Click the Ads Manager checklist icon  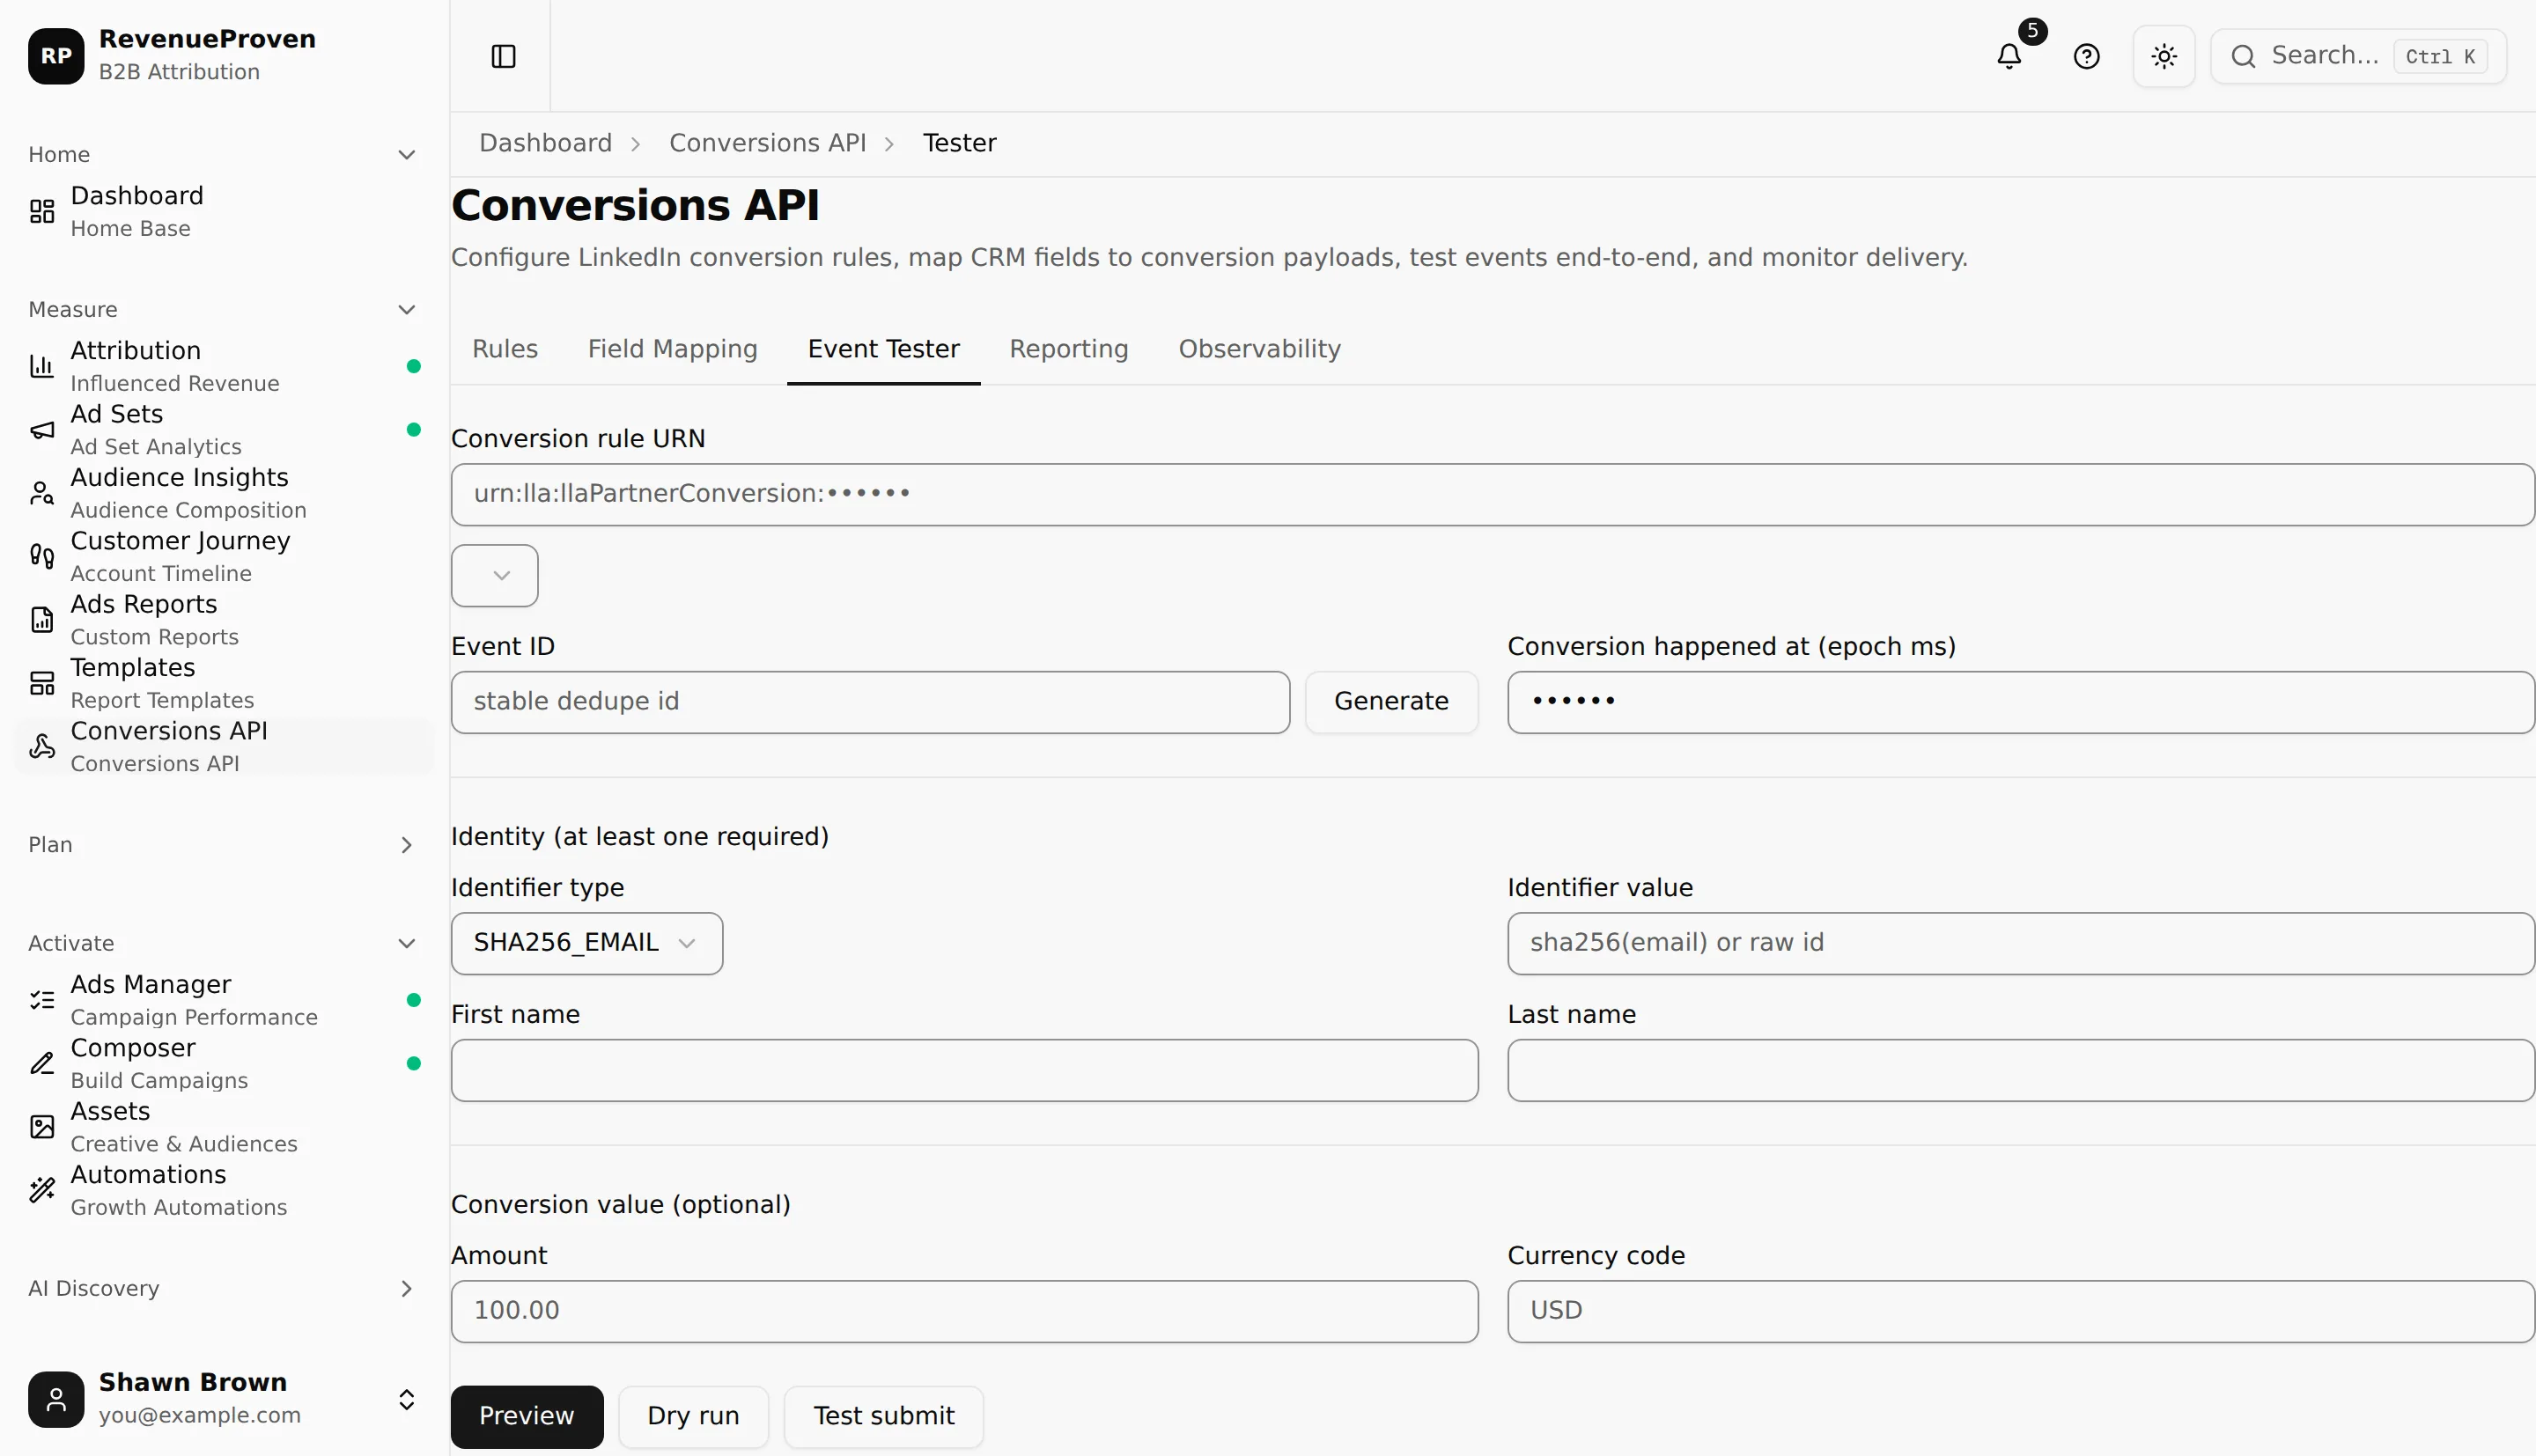42,1000
